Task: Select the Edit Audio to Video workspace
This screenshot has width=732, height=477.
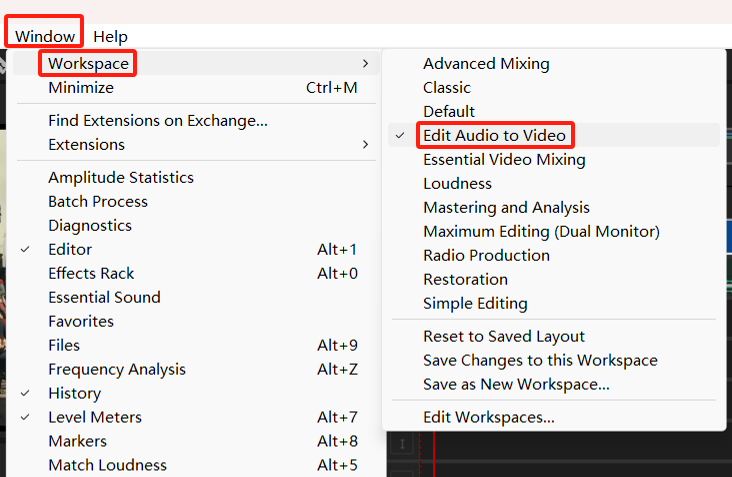Action: click(494, 135)
